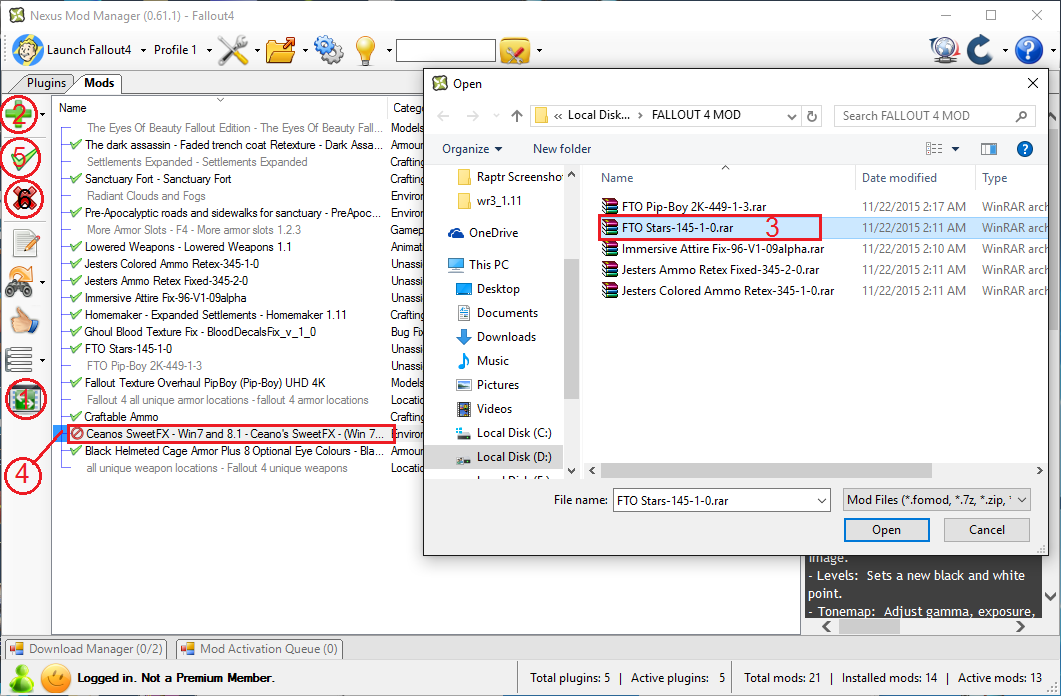Screen dimensions: 1061x696
Task: Open the Profile 1 dropdown
Action: (181, 50)
